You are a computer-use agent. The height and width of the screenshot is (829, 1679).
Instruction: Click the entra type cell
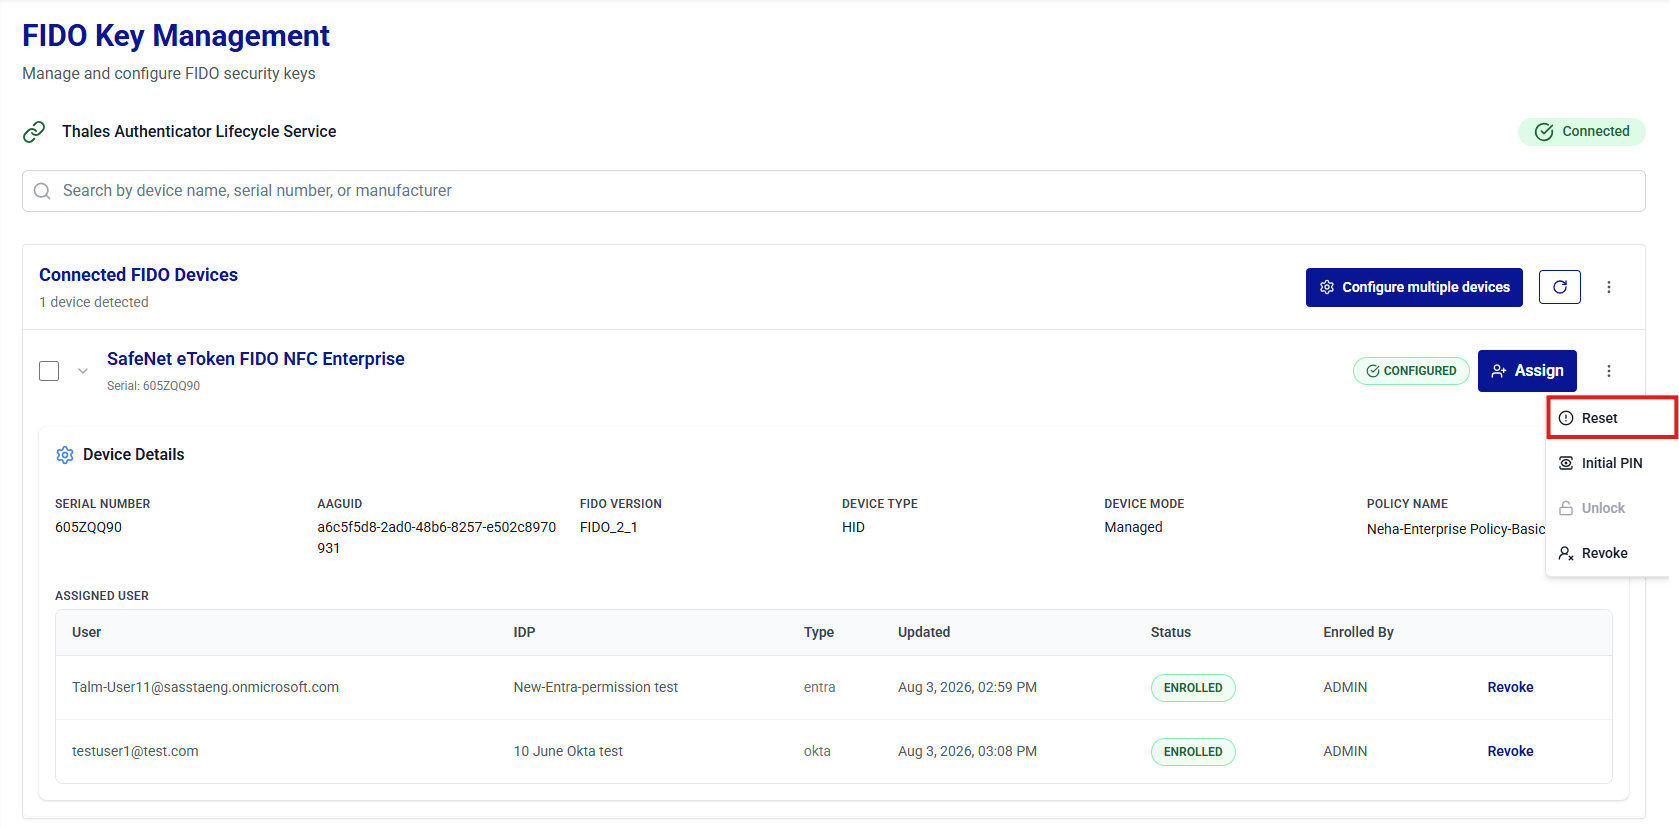tap(819, 687)
